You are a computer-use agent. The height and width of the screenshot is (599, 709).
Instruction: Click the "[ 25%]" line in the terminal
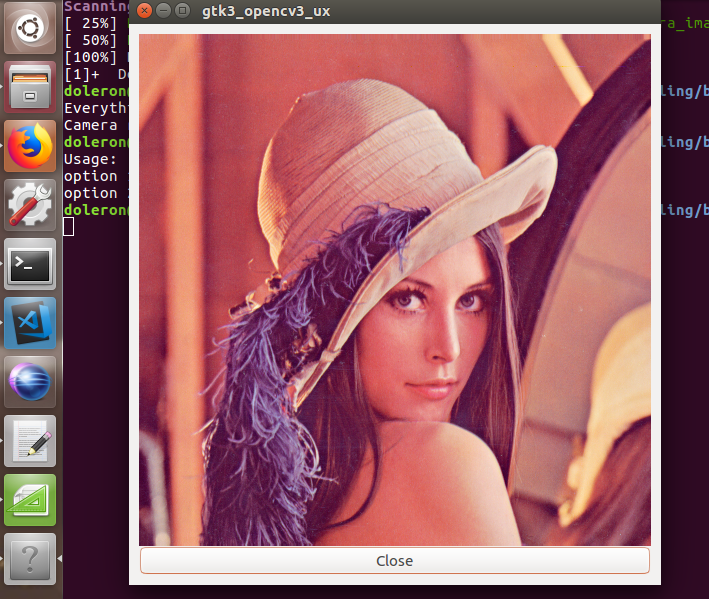coord(90,24)
